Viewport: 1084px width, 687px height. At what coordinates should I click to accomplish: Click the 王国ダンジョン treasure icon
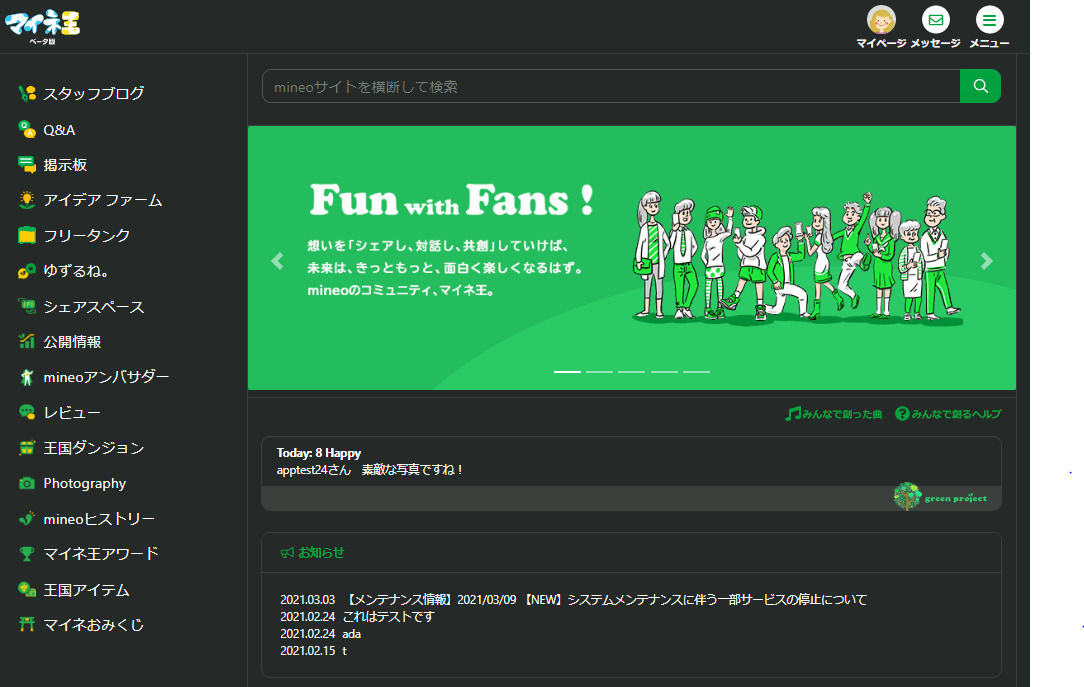pyautogui.click(x=27, y=448)
